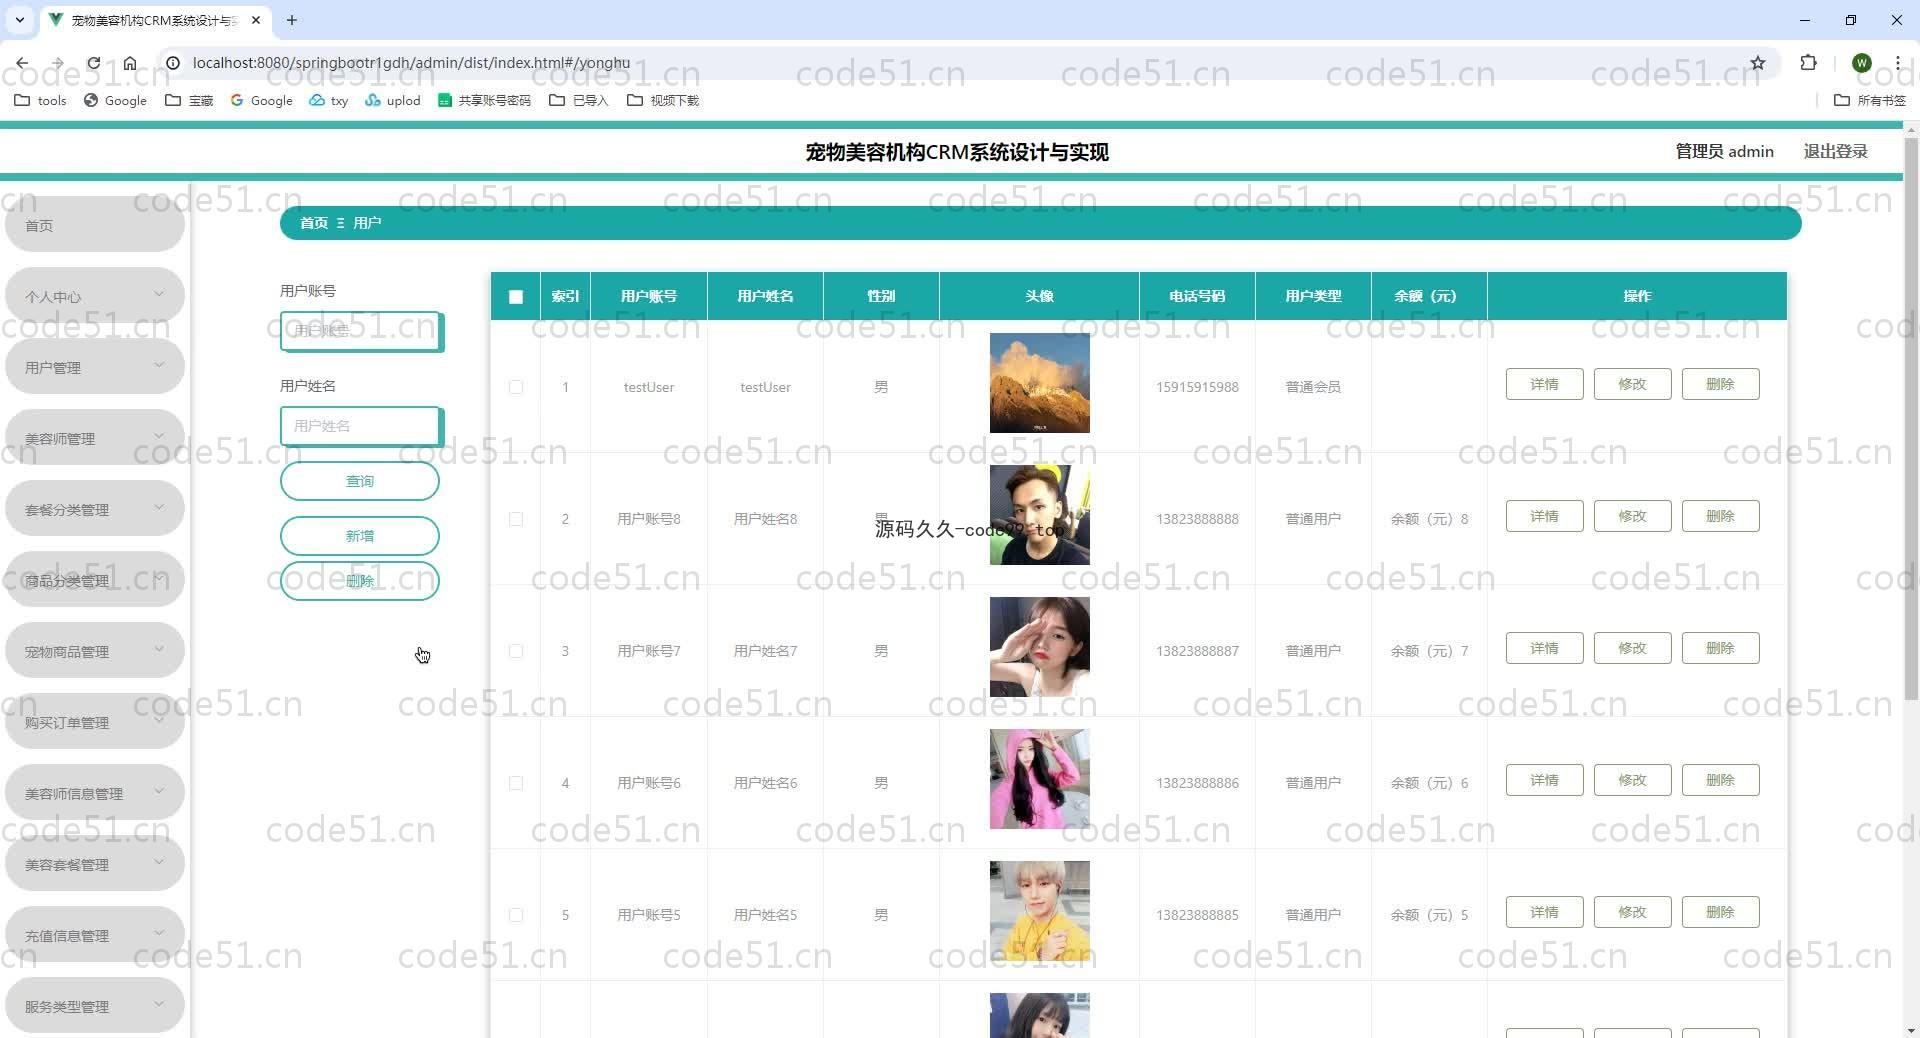Toggle the select-all checkbox in table header
This screenshot has width=1920, height=1038.
tap(516, 297)
